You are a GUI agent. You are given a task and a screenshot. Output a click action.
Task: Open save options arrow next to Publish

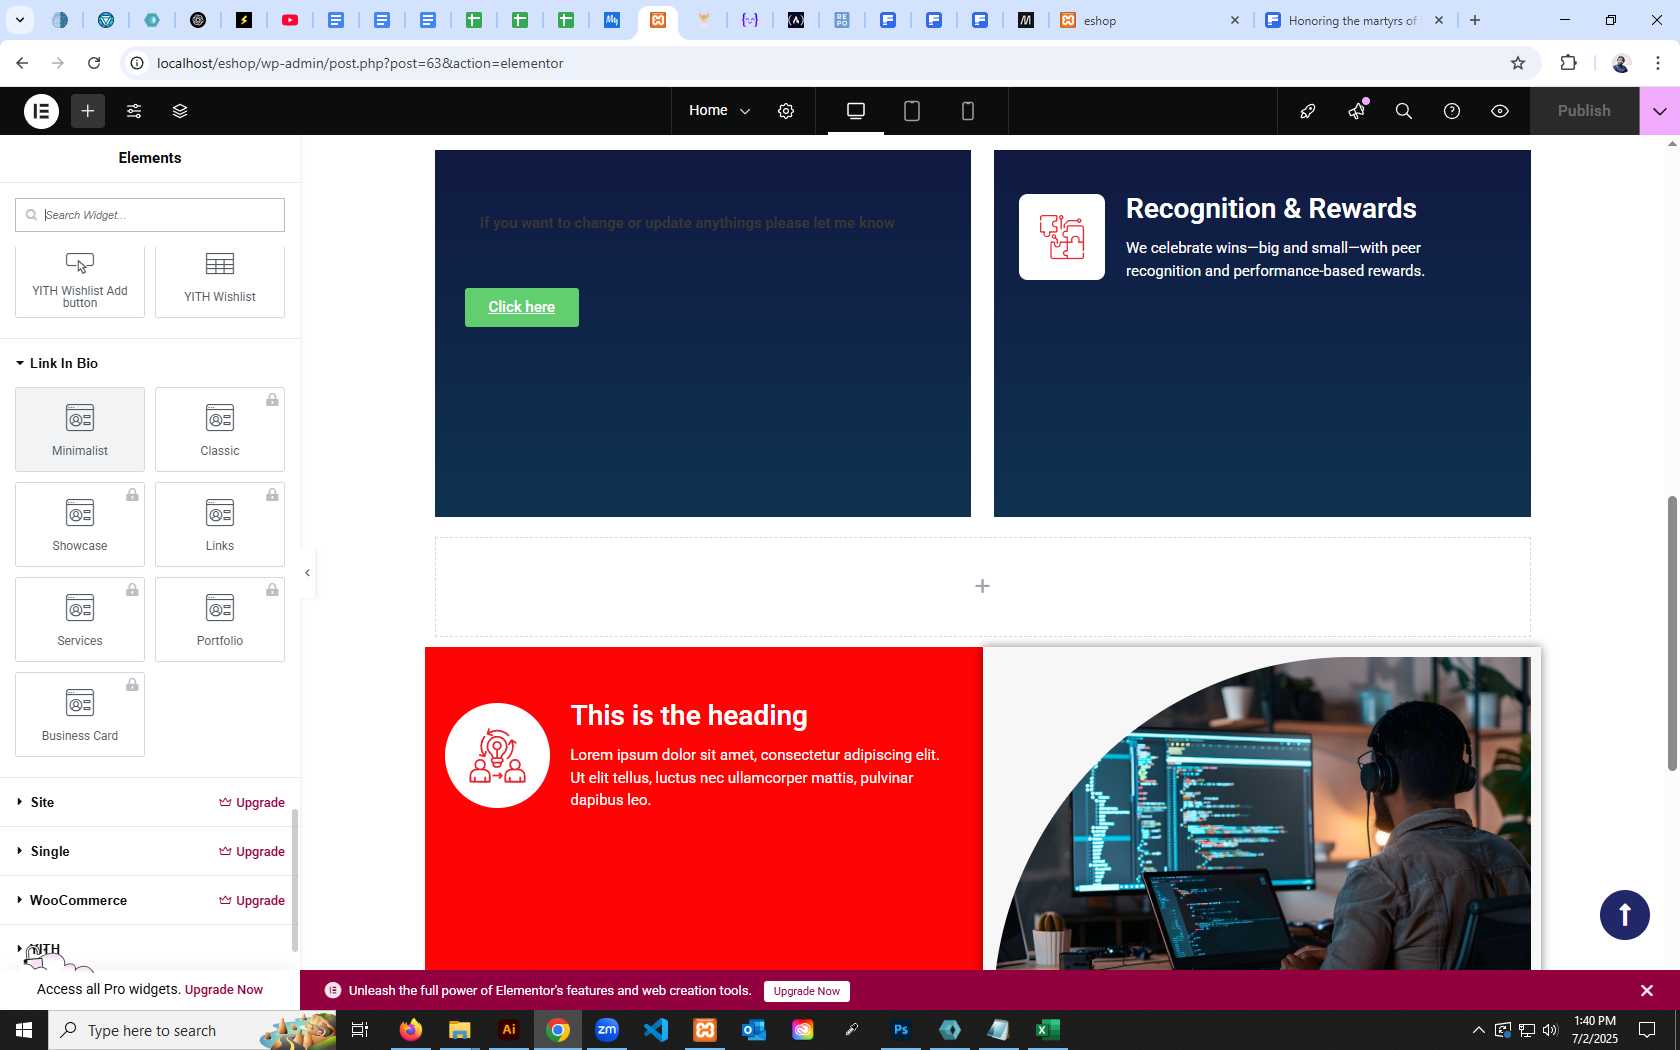point(1660,111)
